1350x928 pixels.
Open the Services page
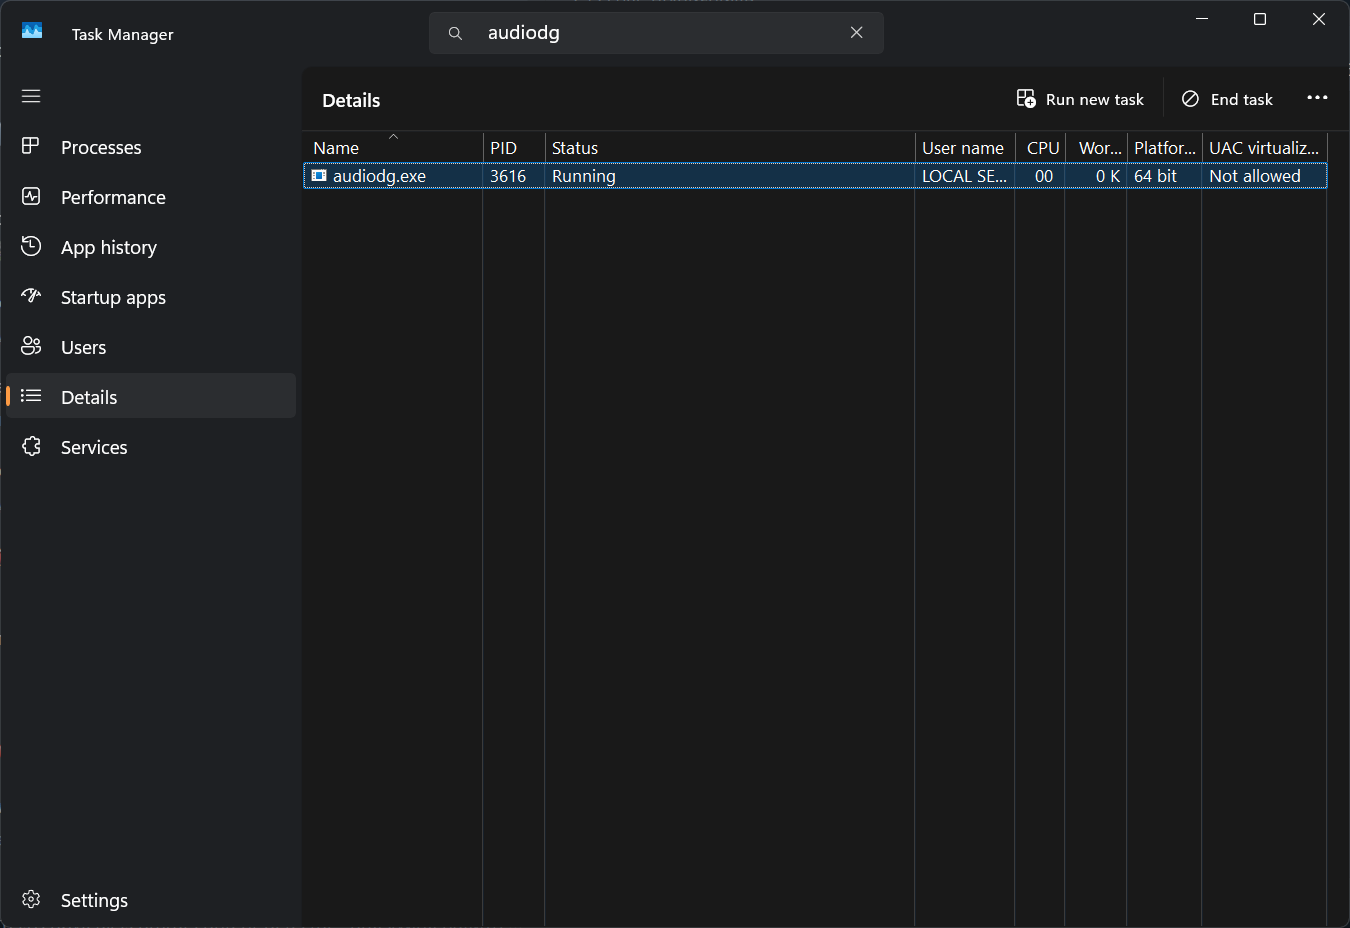[x=93, y=447]
